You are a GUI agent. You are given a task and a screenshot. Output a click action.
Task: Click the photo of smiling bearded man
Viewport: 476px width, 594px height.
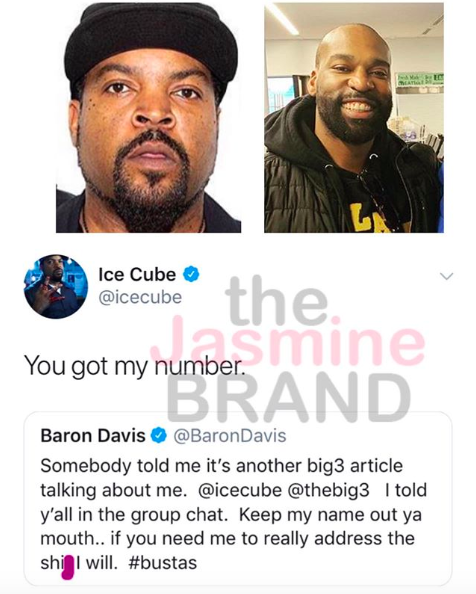point(354,117)
